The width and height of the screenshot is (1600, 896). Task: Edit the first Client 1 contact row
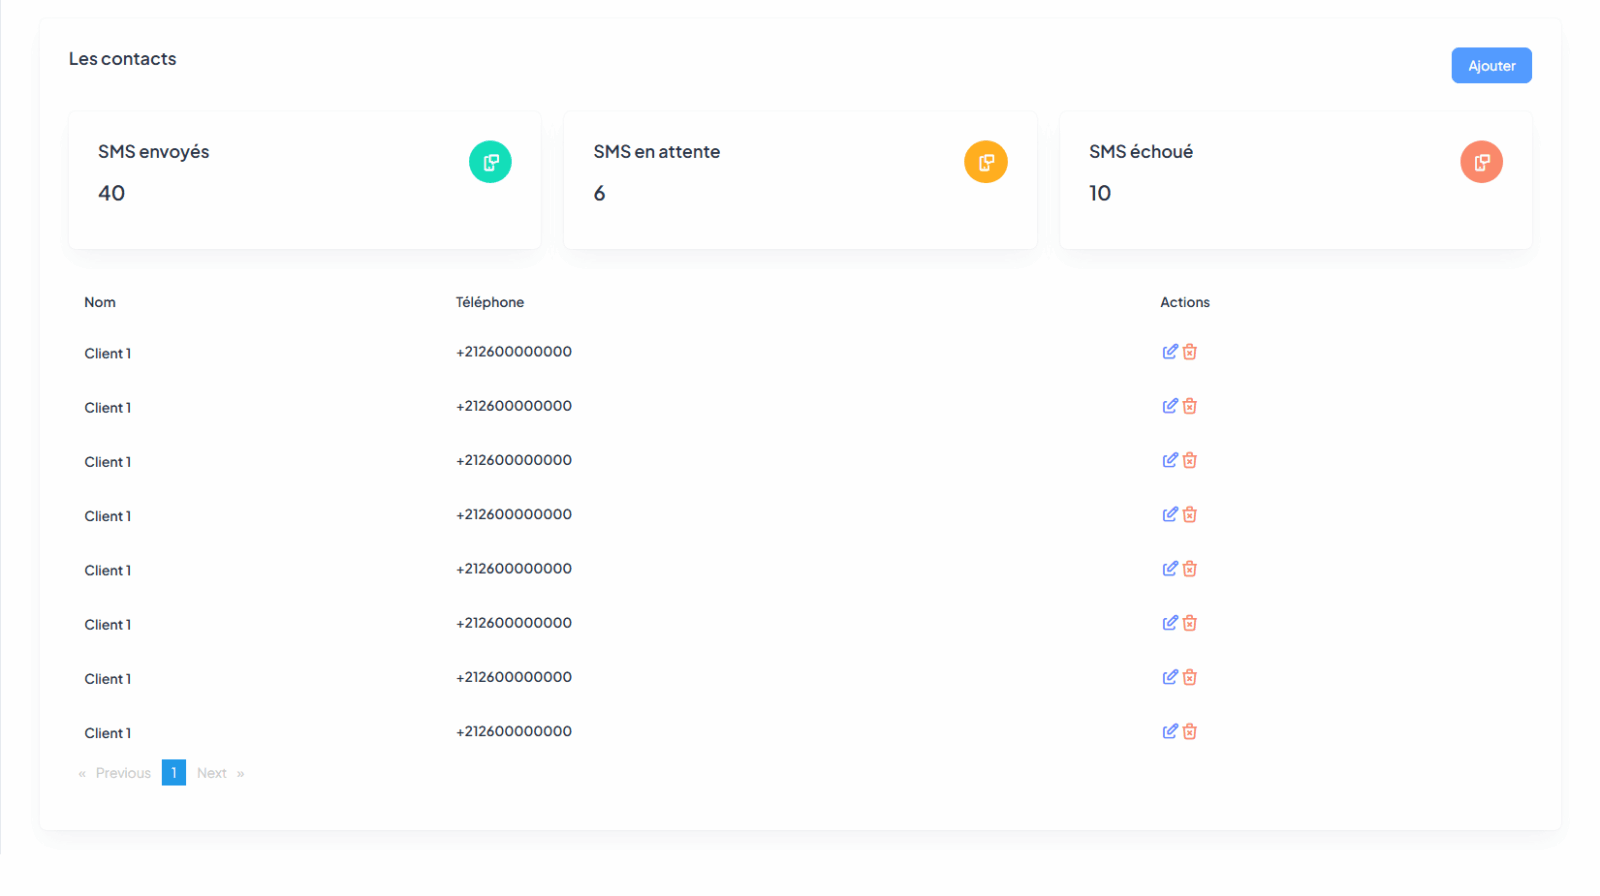click(x=1169, y=352)
